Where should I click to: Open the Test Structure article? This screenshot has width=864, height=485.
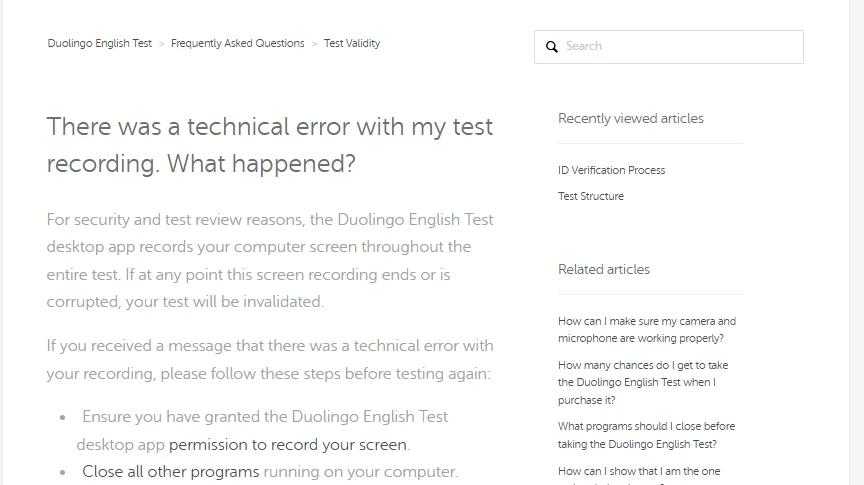click(590, 196)
